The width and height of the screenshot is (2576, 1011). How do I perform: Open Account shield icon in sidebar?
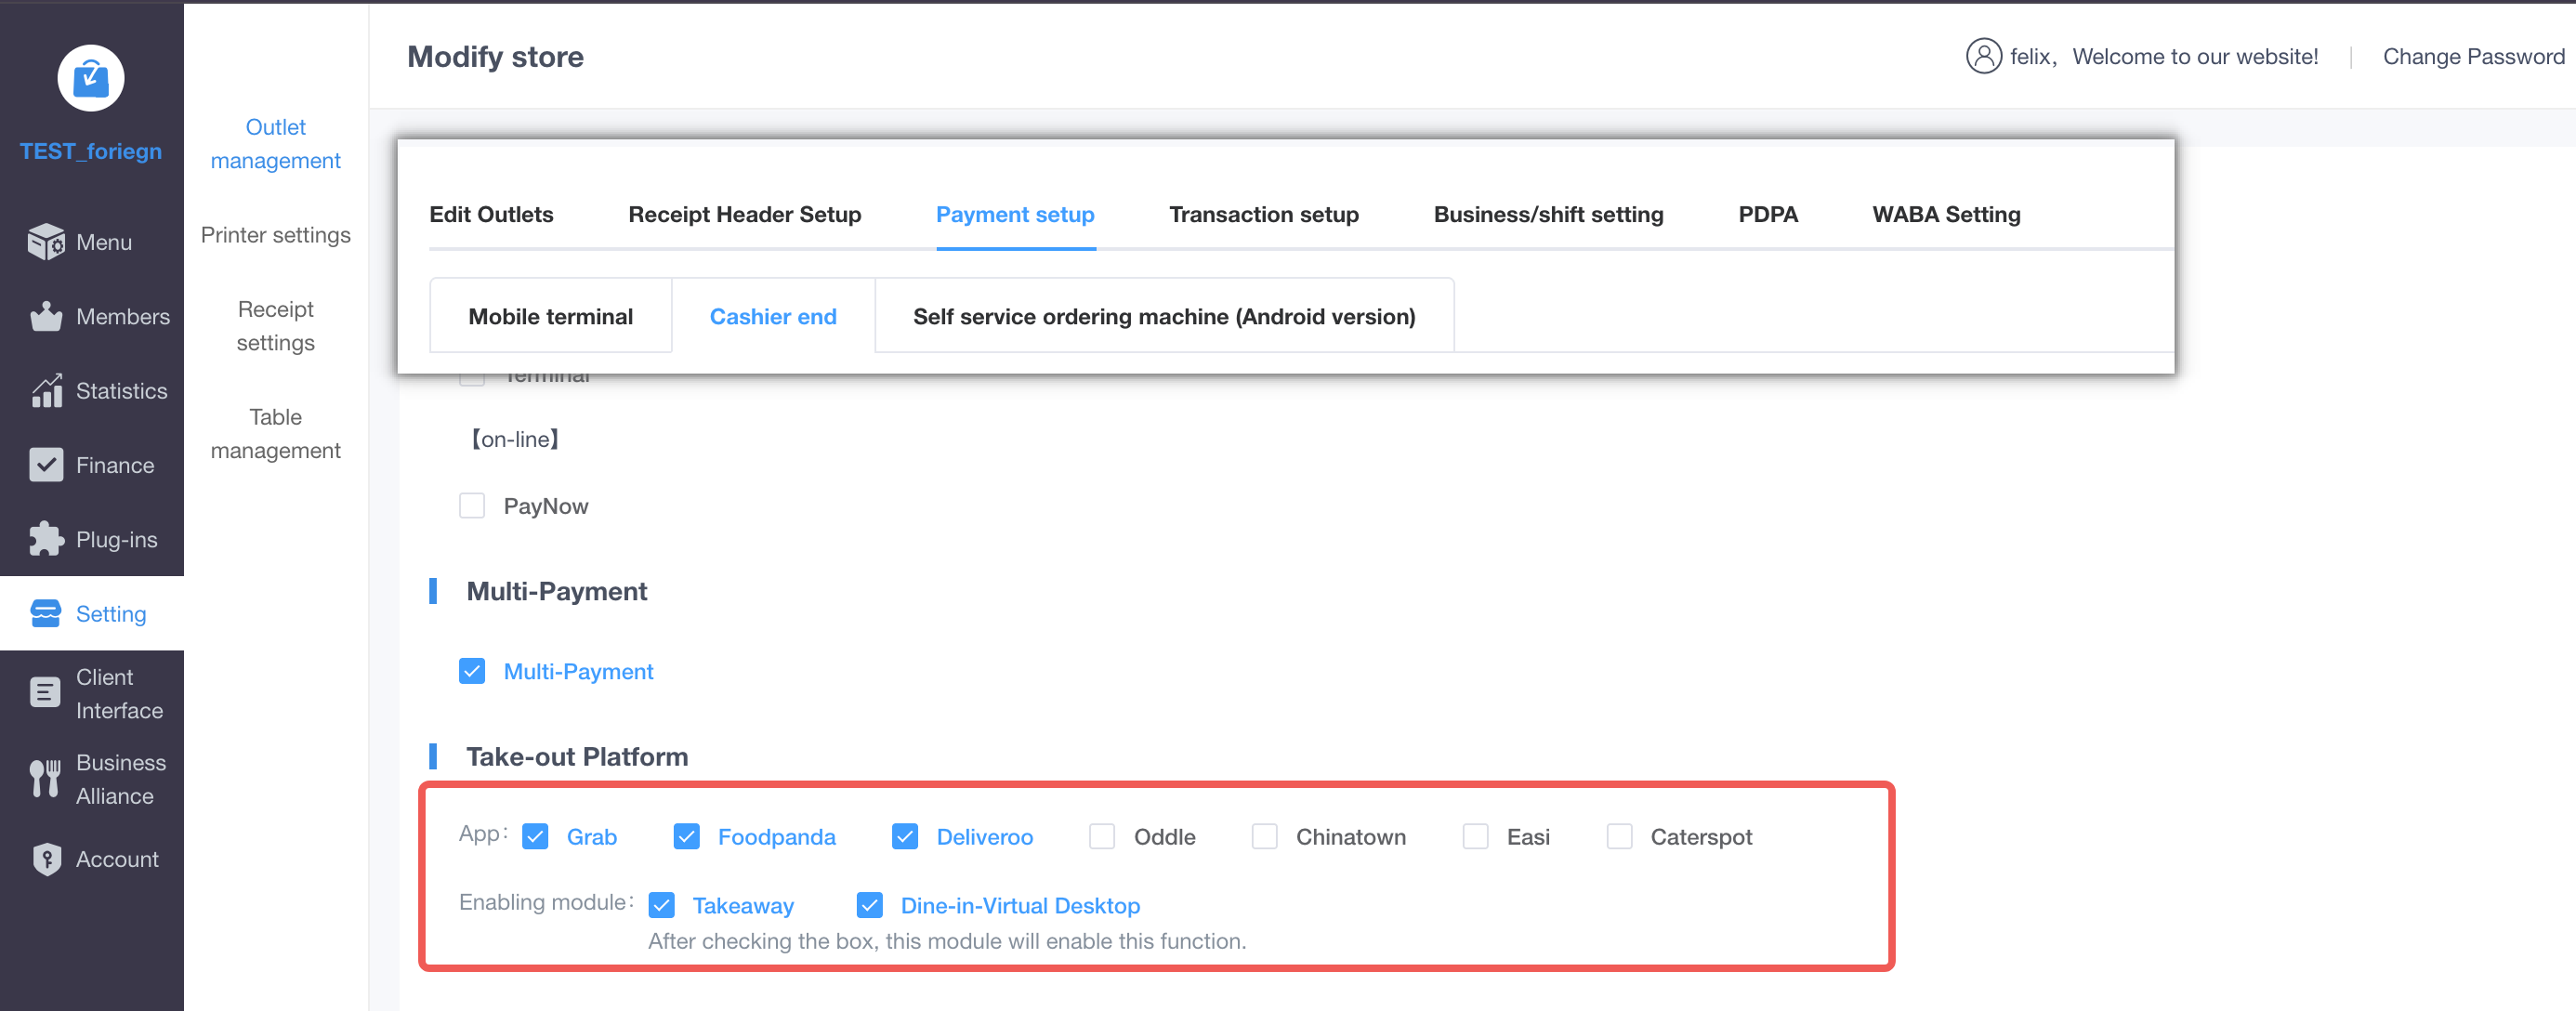tap(46, 859)
